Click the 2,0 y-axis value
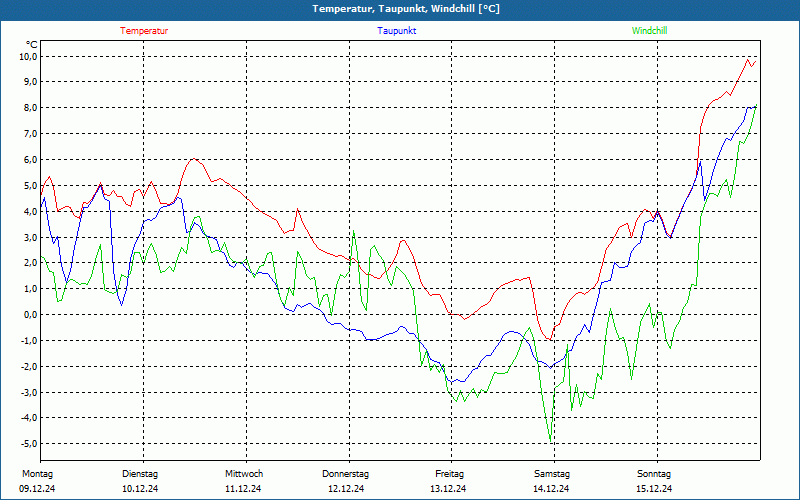The width and height of the screenshot is (800, 500). click(x=30, y=263)
